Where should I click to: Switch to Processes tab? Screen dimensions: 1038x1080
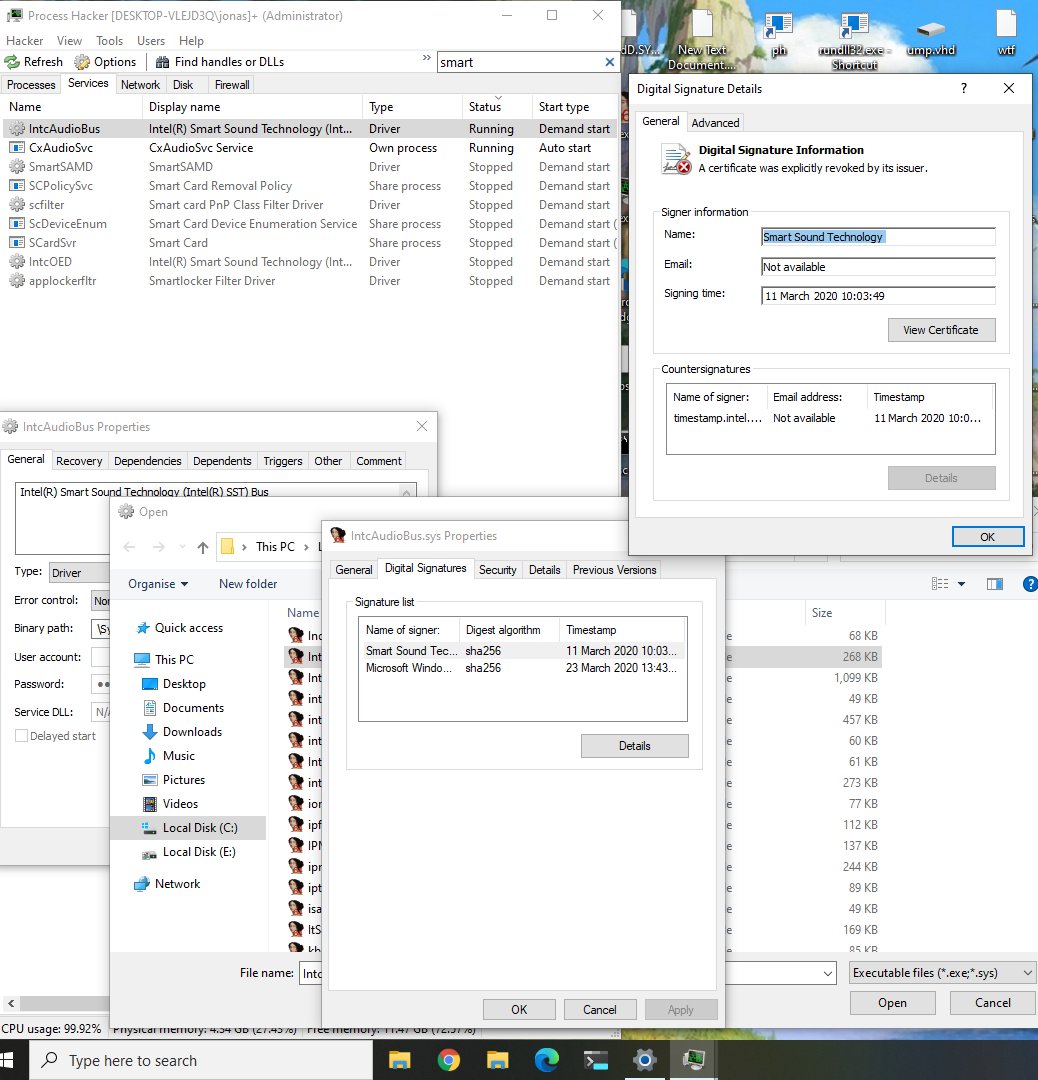[31, 85]
